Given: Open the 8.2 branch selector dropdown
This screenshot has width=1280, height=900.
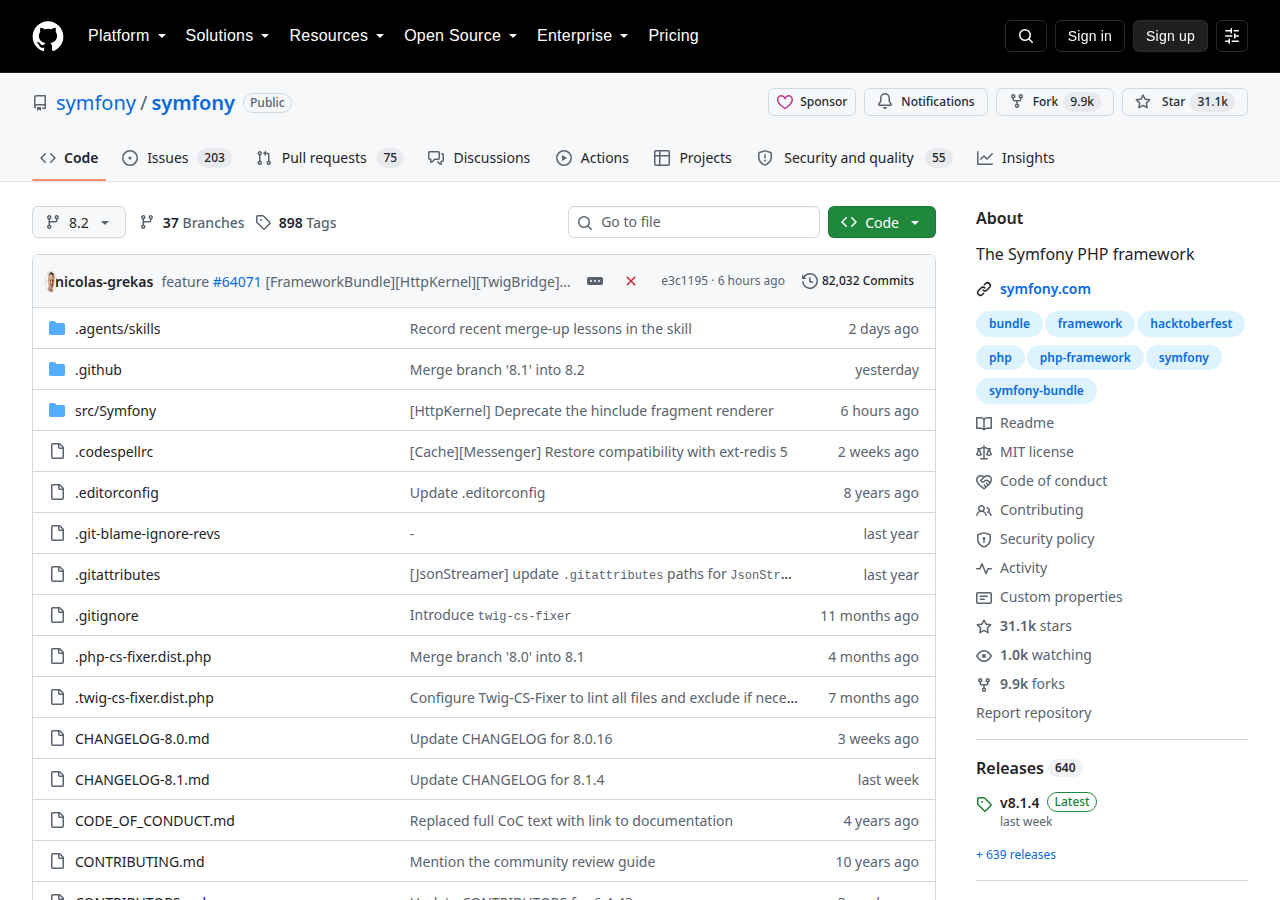Looking at the screenshot, I should [x=79, y=222].
